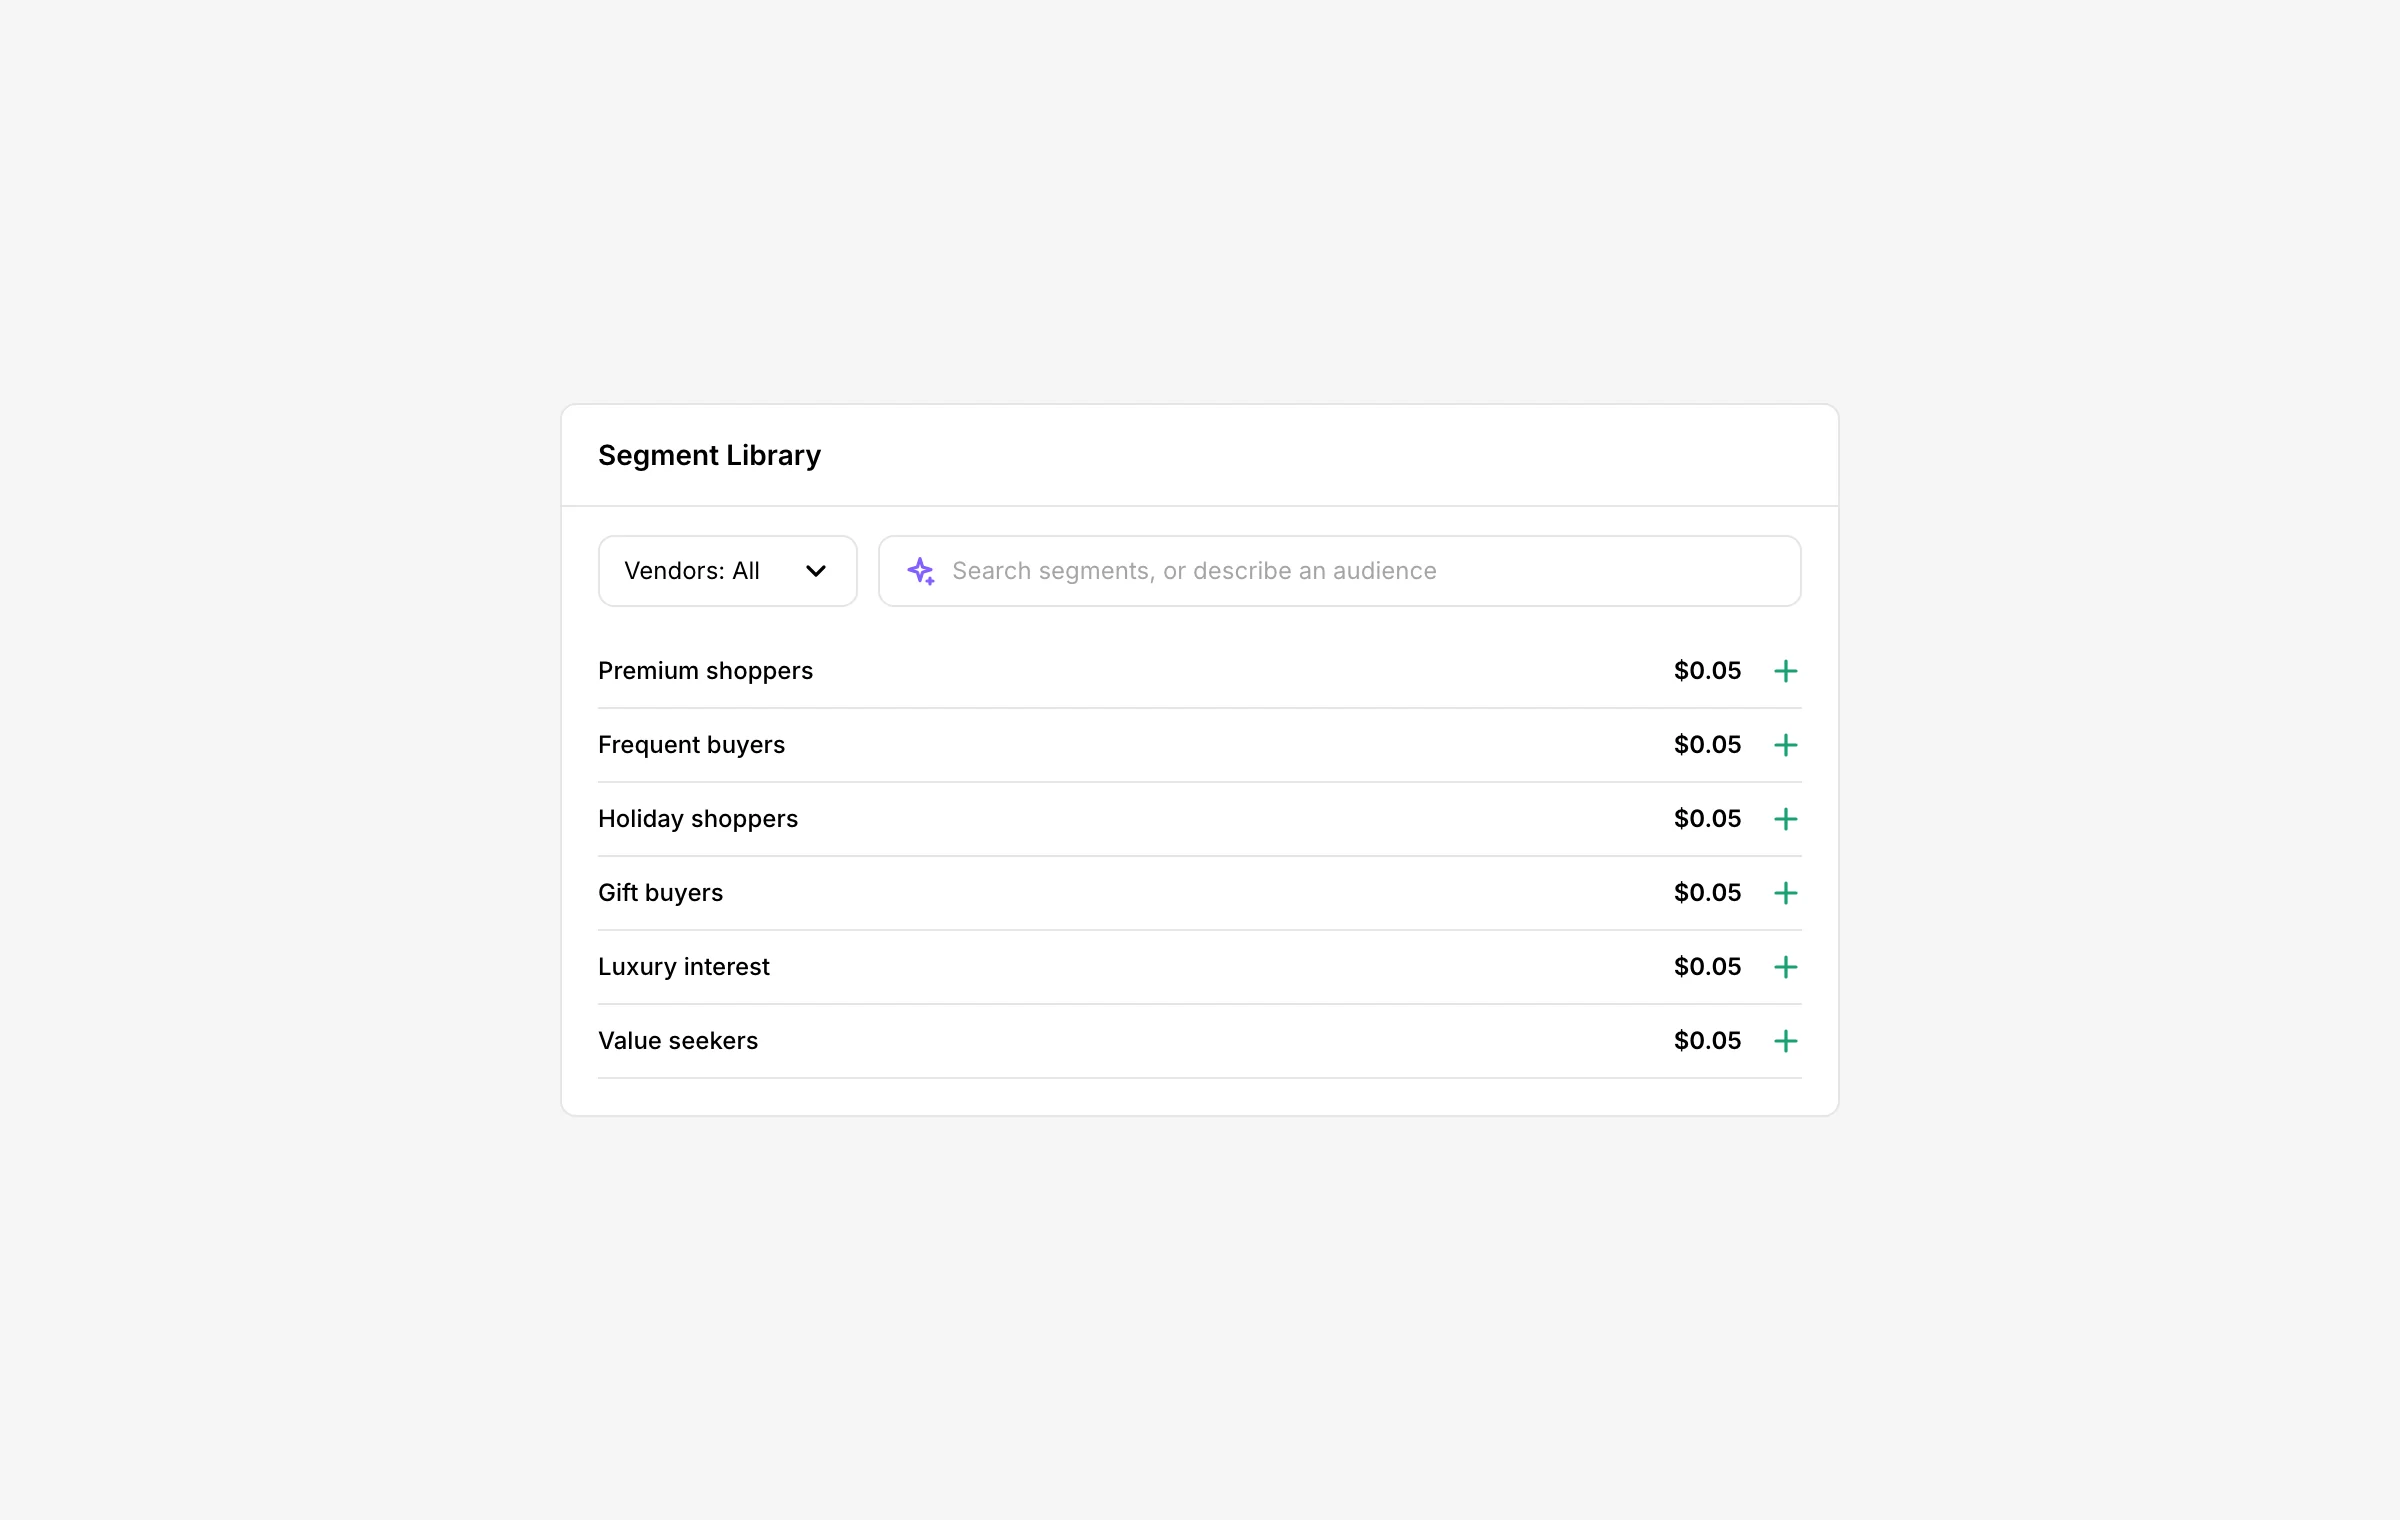Select the Value seekers row label
Viewport: 2400px width, 1520px height.
[x=678, y=1041]
